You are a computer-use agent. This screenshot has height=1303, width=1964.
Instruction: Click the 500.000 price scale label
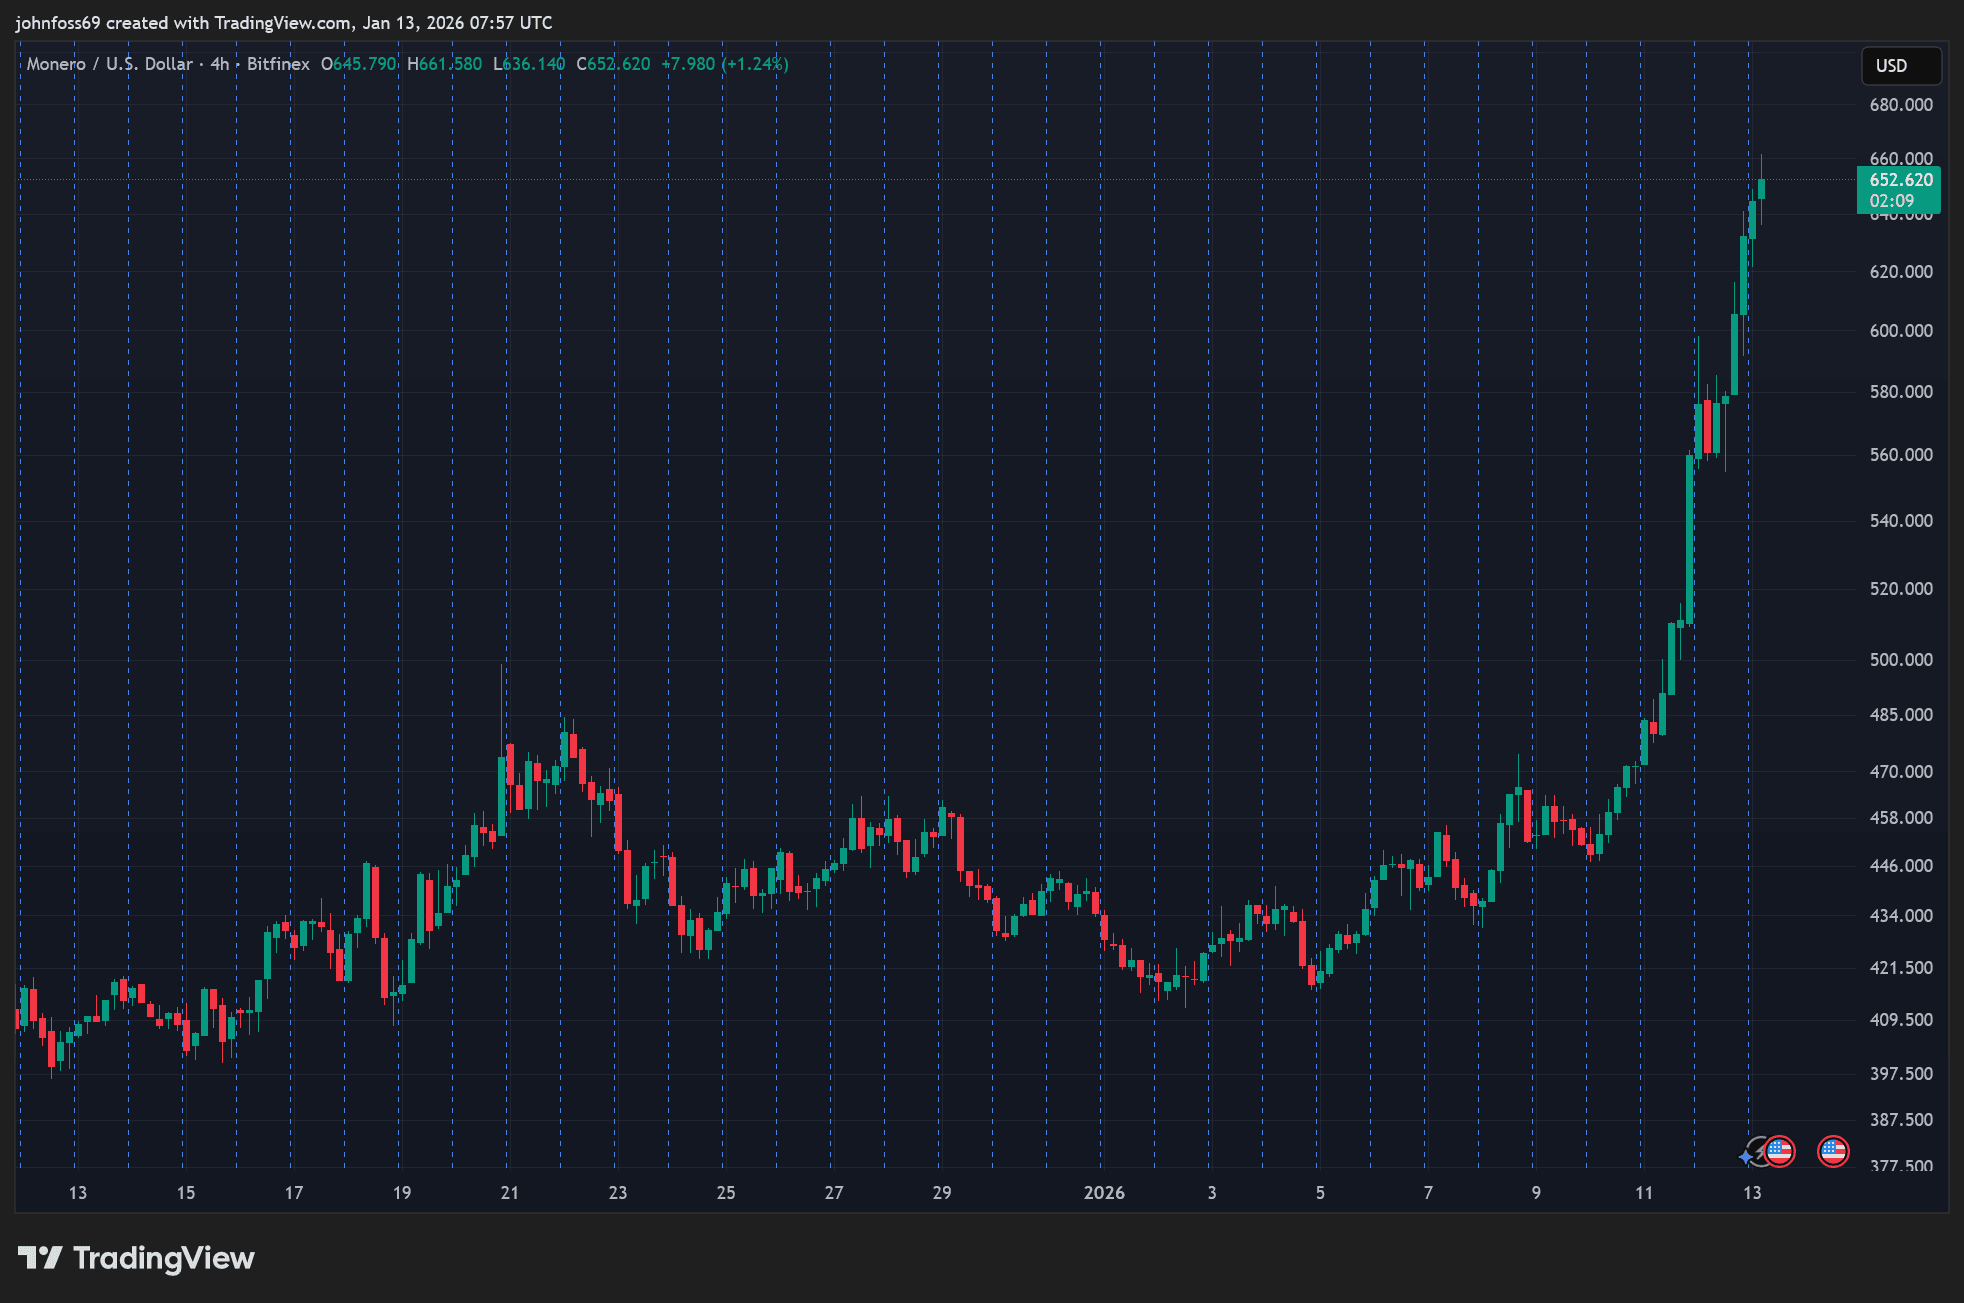click(1900, 659)
